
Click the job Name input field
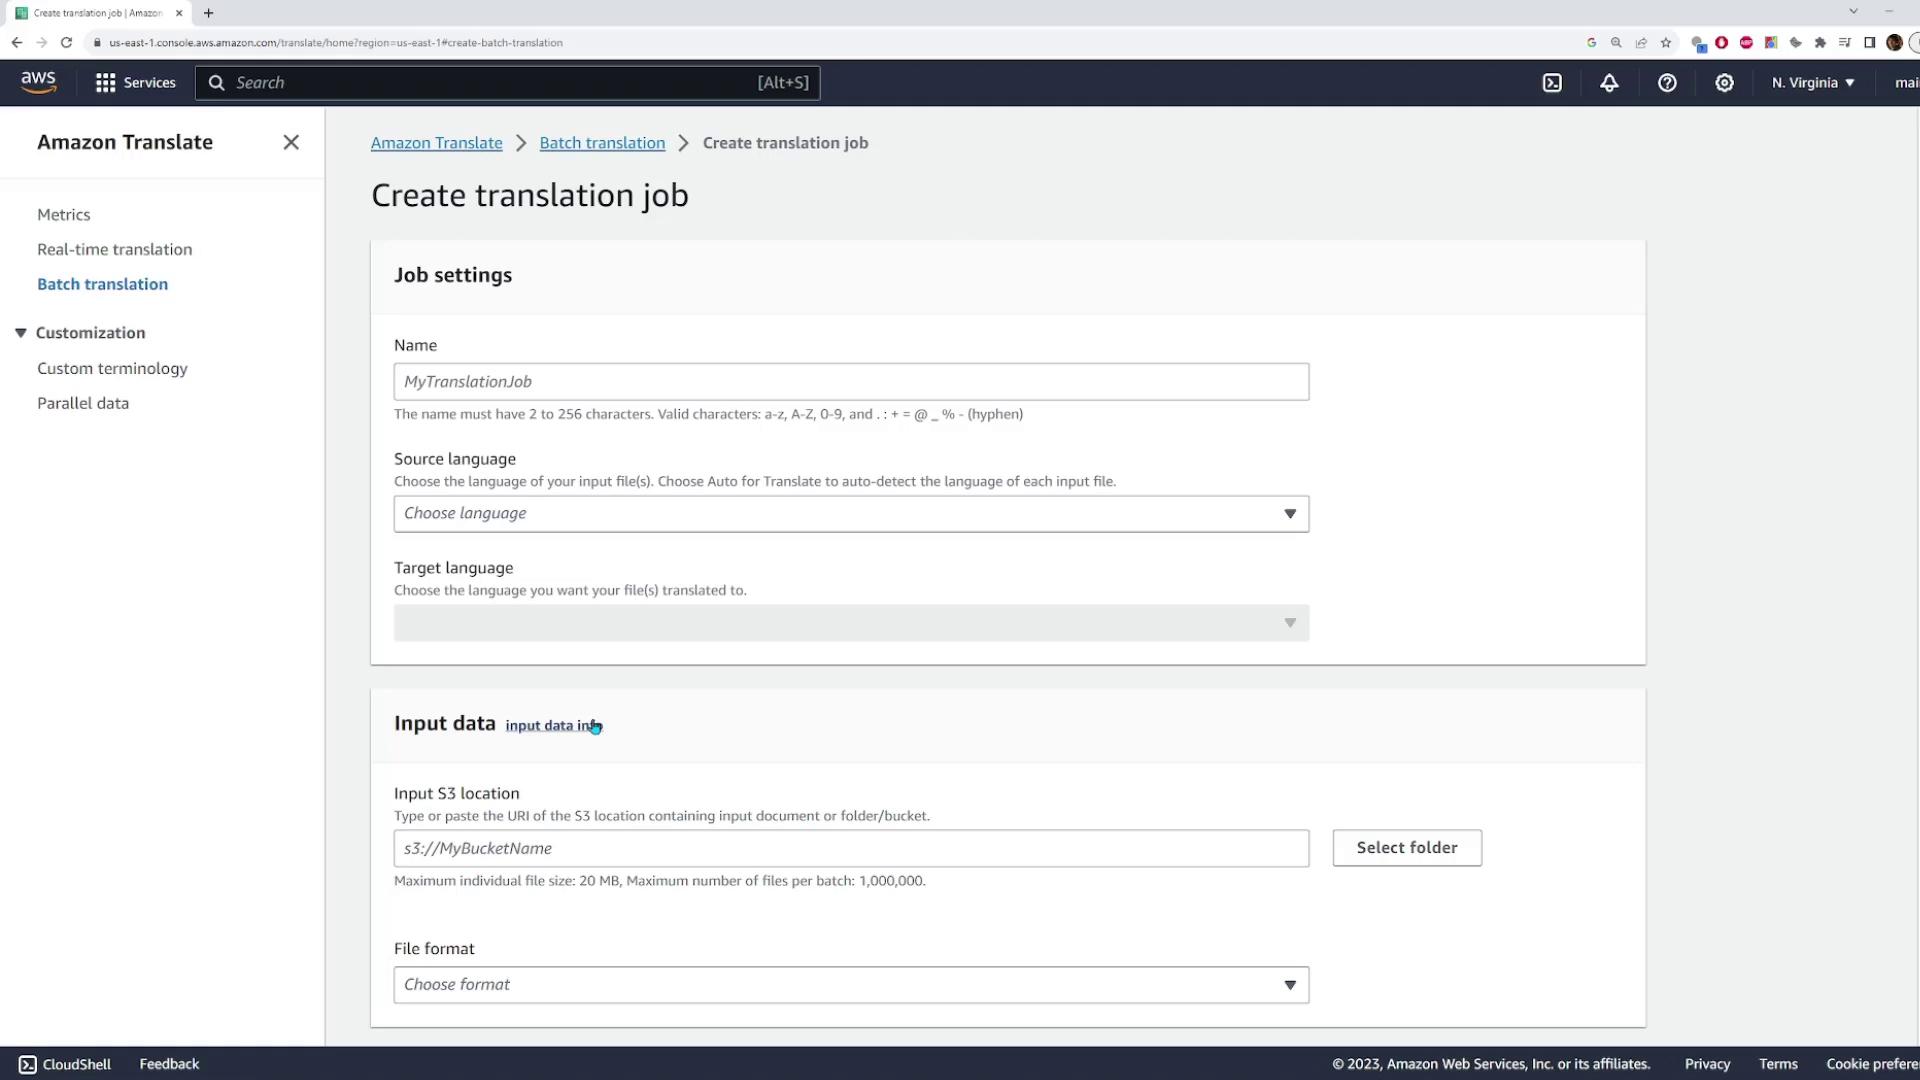click(x=851, y=382)
